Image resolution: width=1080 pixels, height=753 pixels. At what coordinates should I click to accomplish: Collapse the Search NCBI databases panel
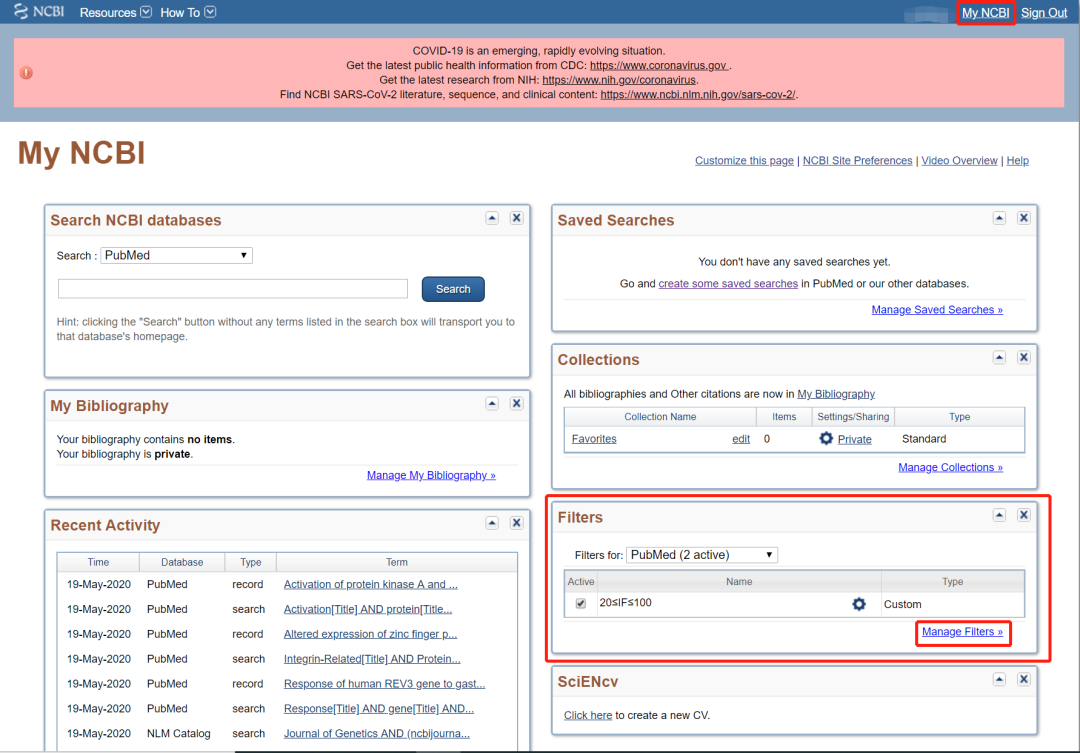491,217
